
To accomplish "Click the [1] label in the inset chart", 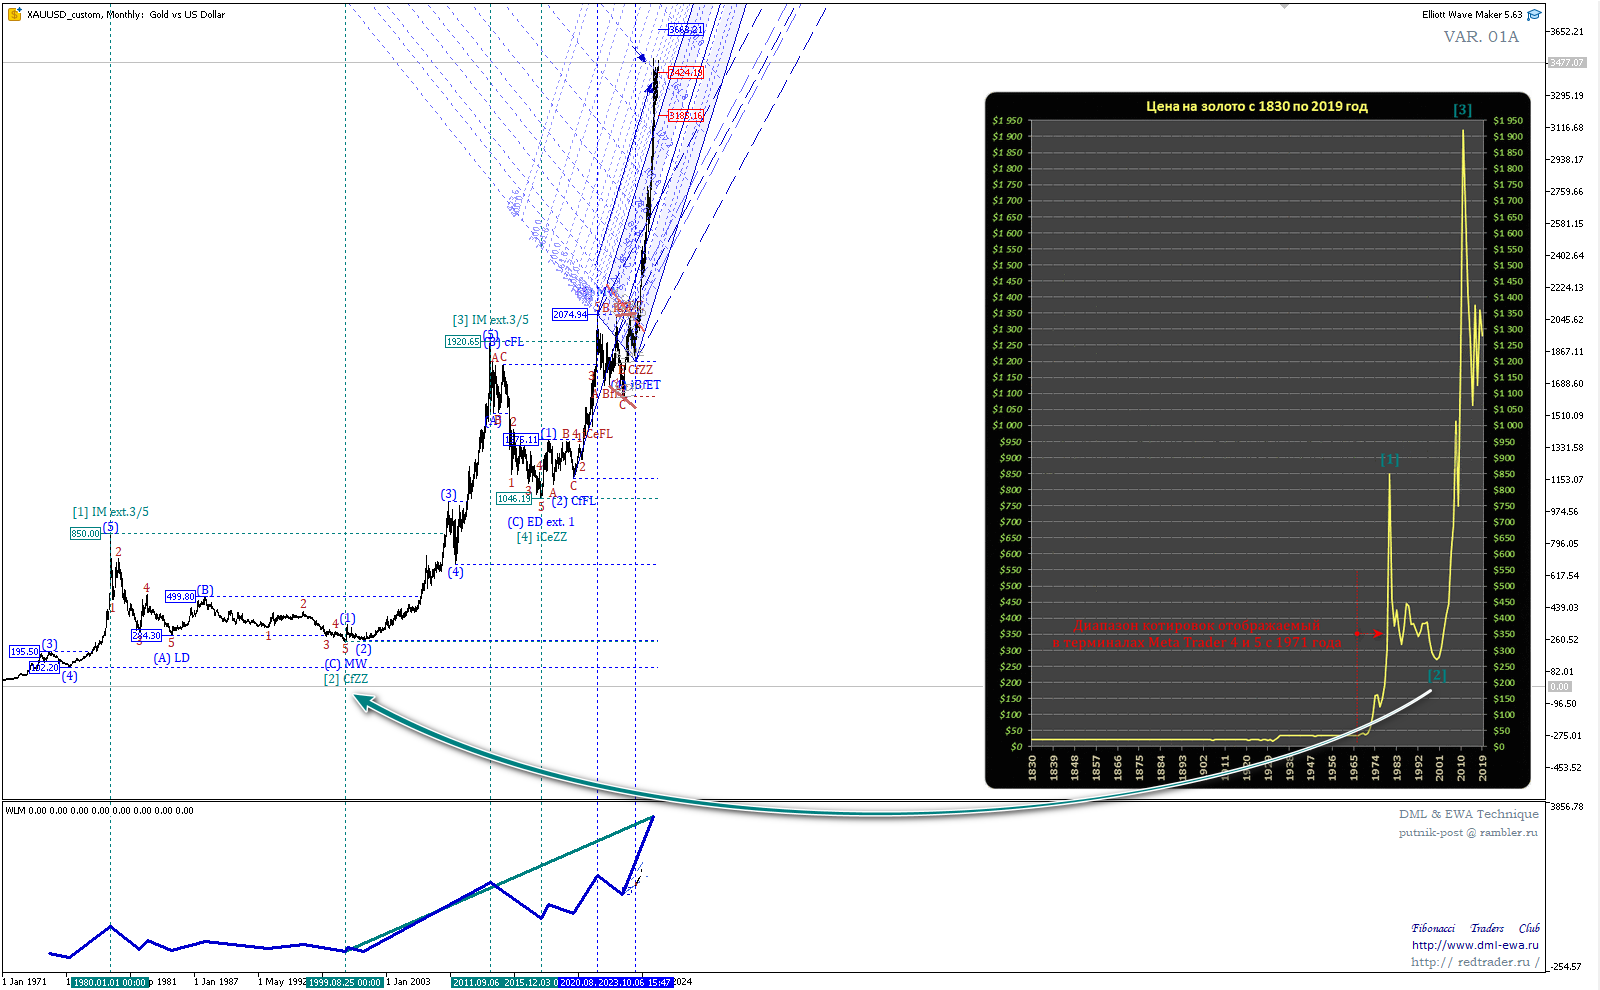I will pyautogui.click(x=1389, y=459).
